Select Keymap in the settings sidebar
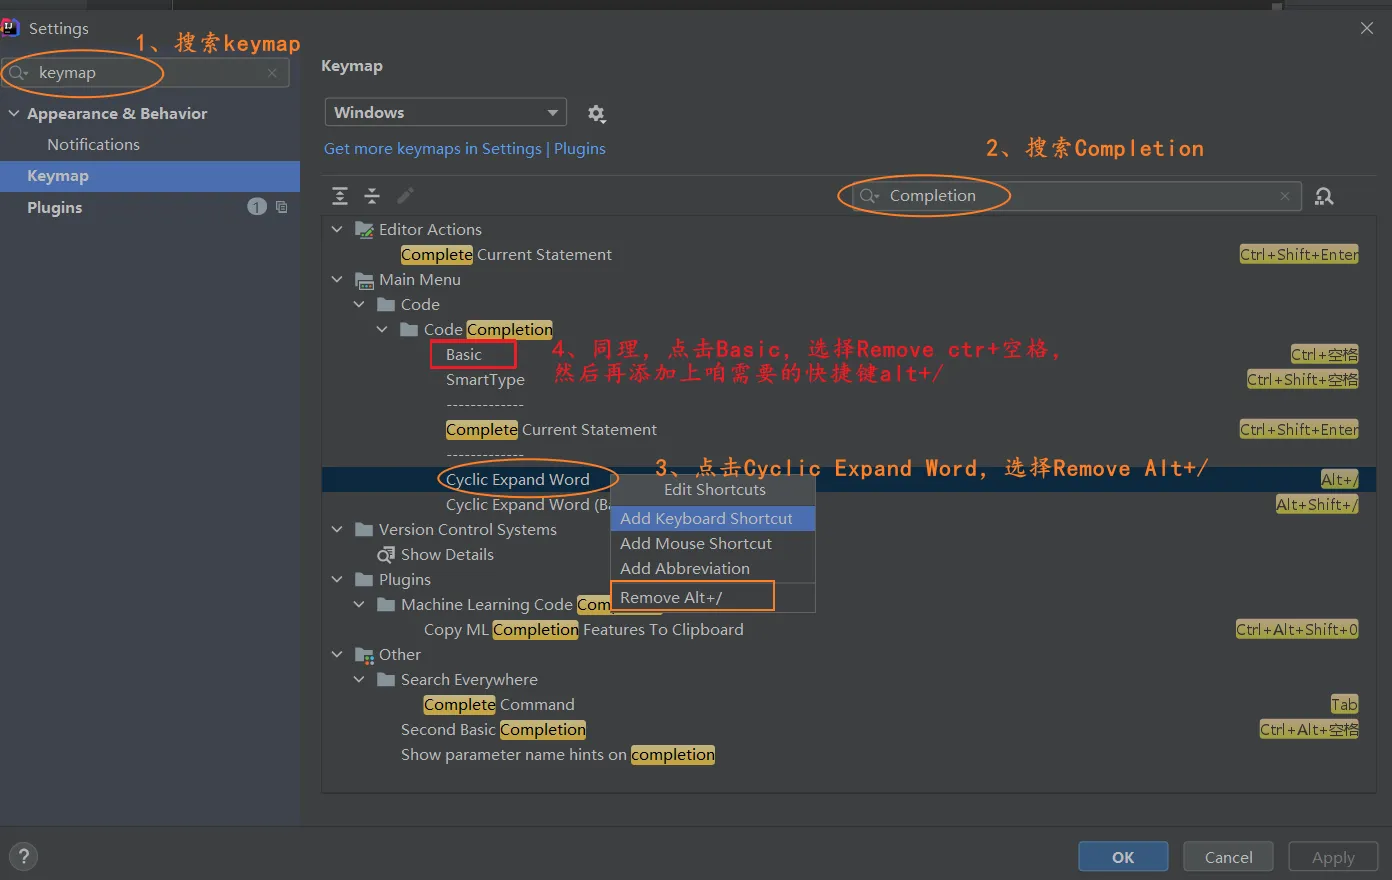The image size is (1392, 880). 150,176
